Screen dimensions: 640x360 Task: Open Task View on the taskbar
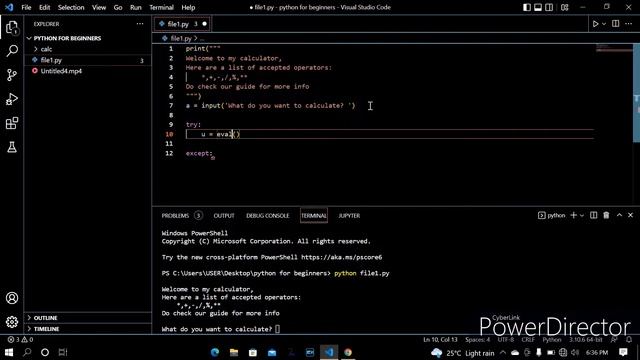point(63,352)
